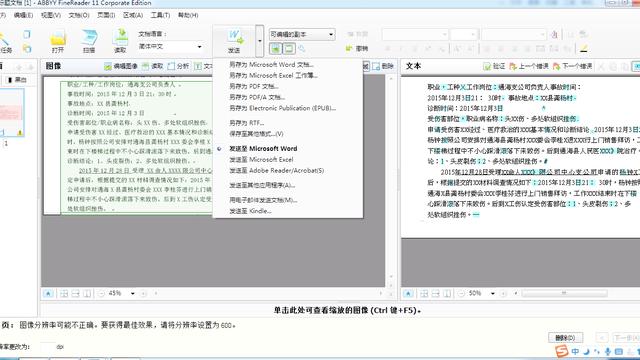The height and width of the screenshot is (360, 640).
Task: Click the text panel horizontal scrollbar
Action: (x=564, y=293)
